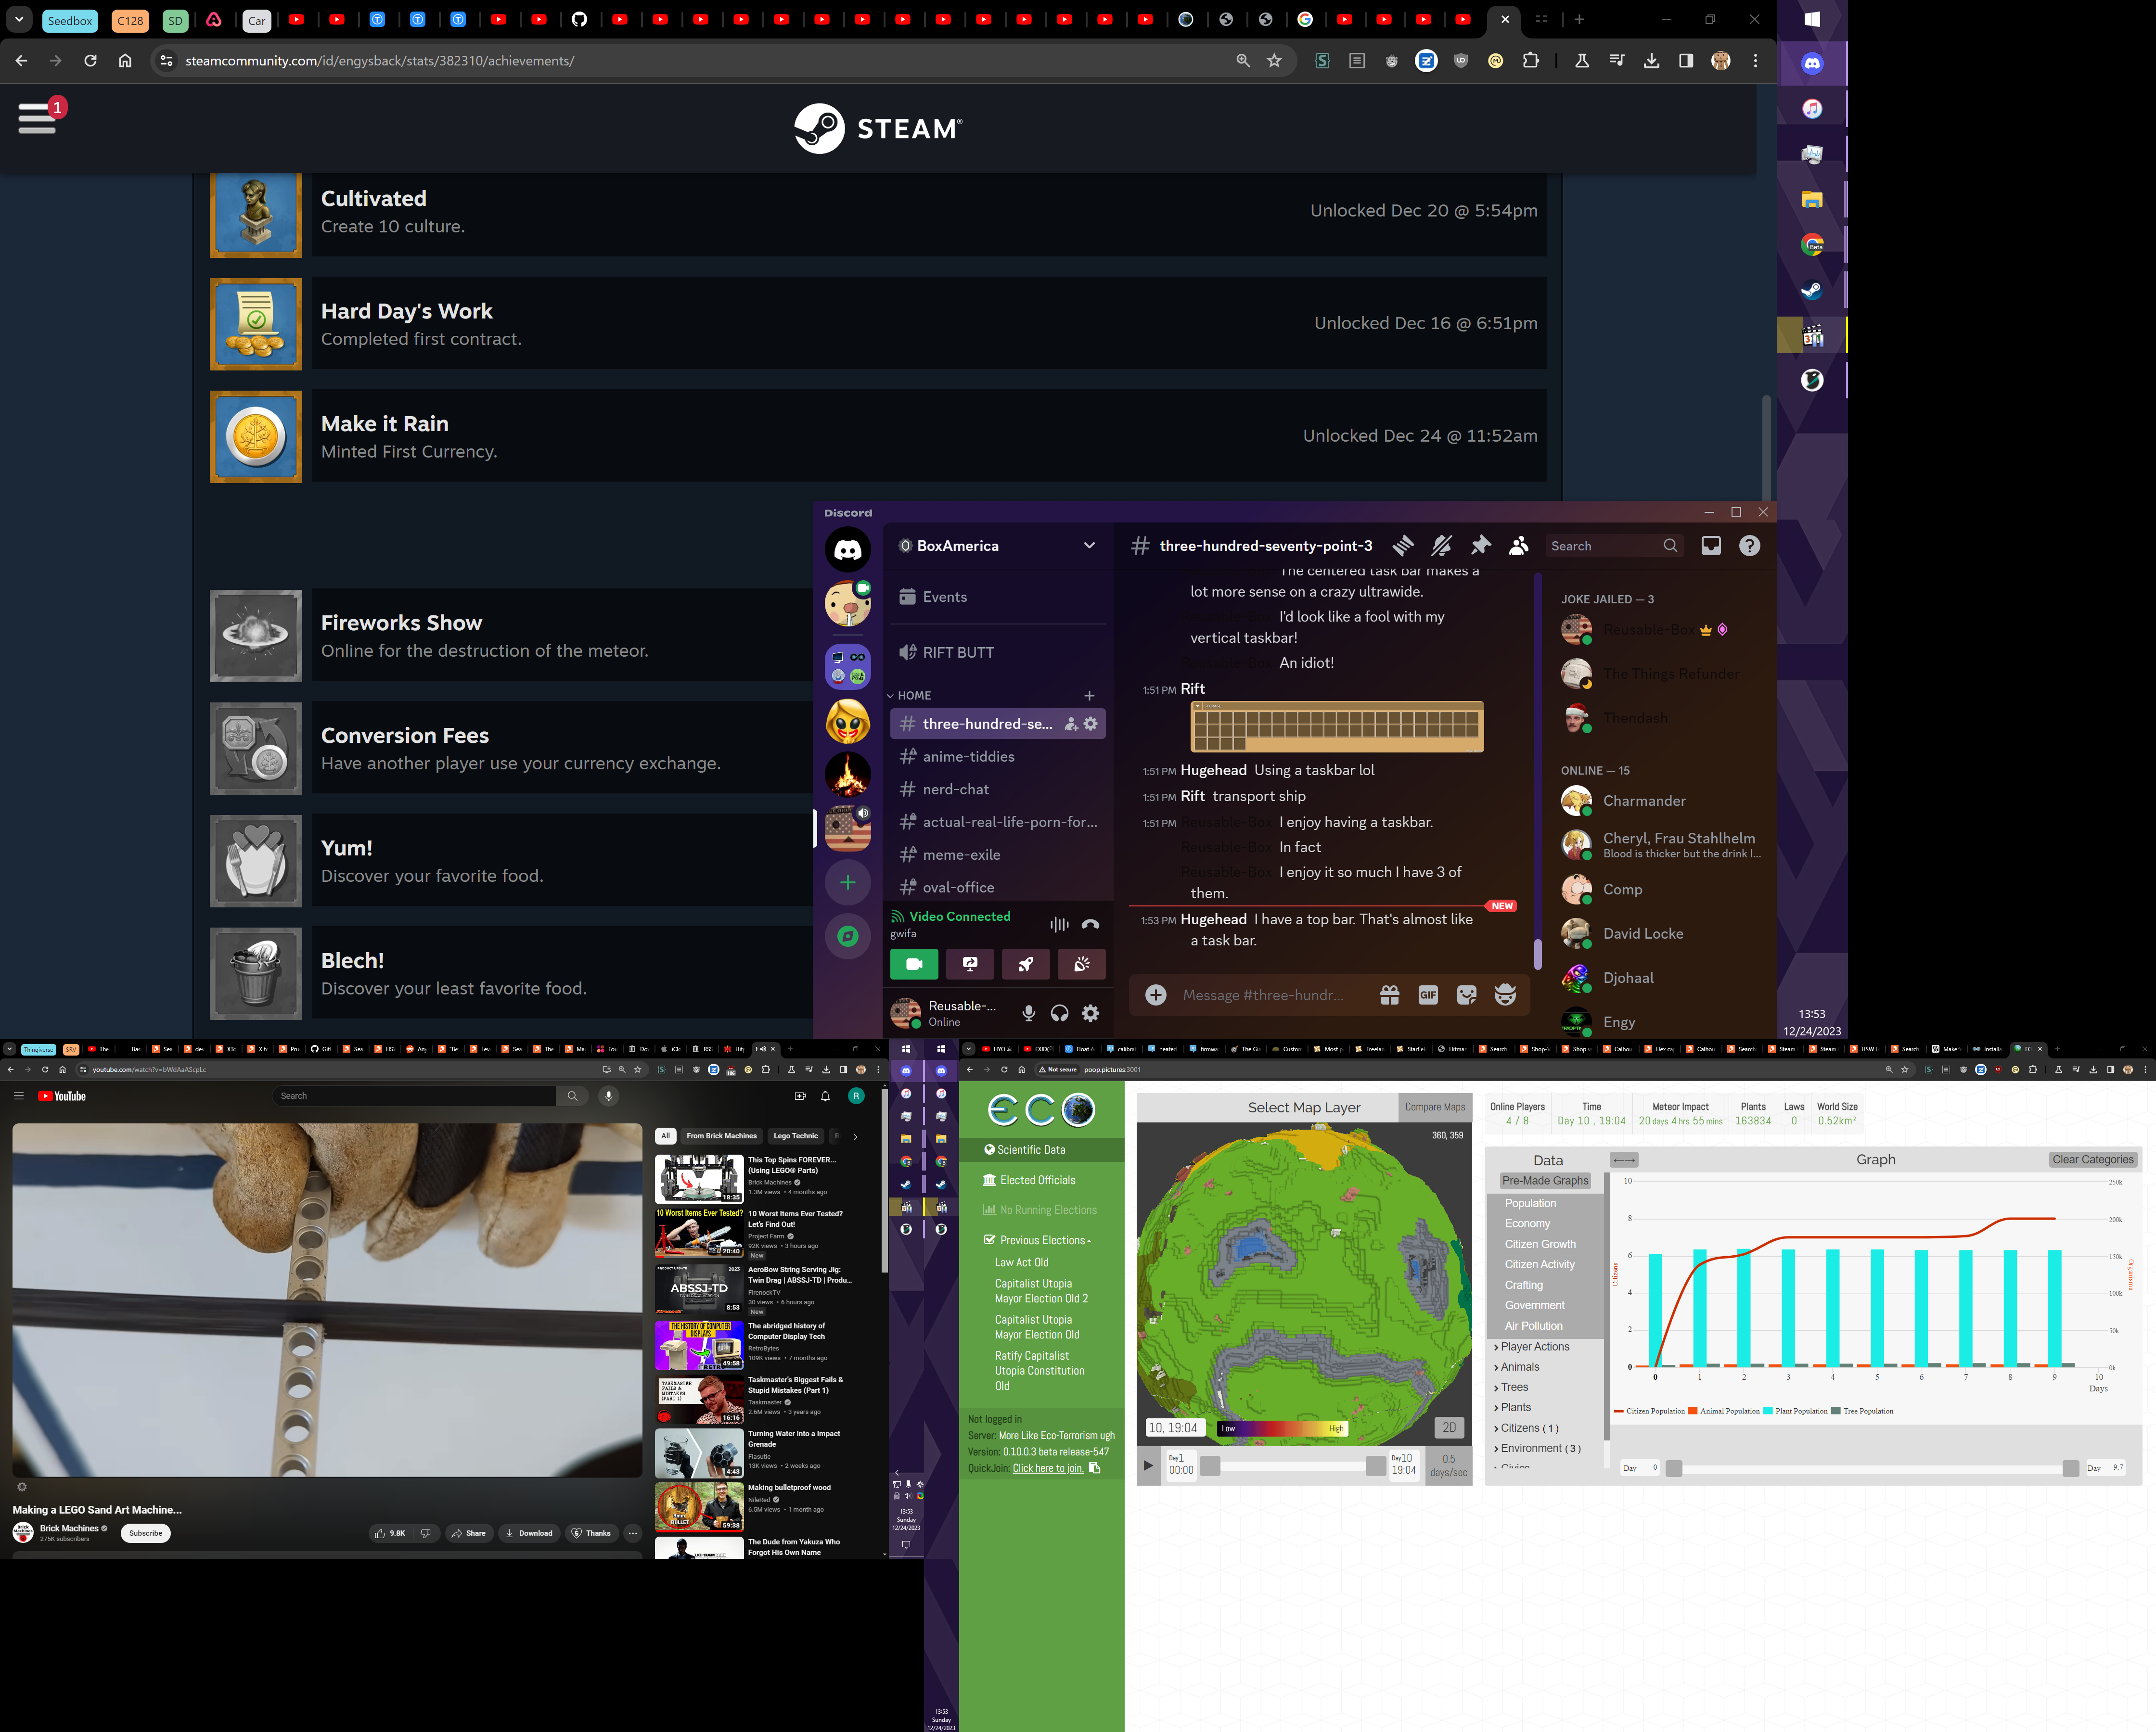Open Discord from taskbar beside Steam window
2156x1732 pixels.
1812,64
